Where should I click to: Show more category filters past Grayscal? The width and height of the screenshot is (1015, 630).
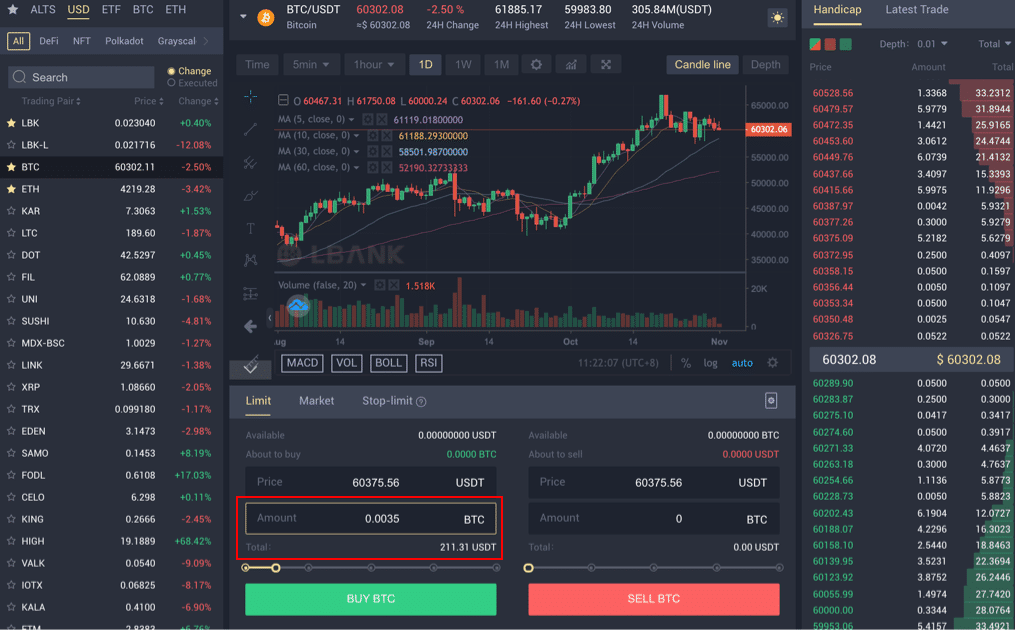pyautogui.click(x=206, y=41)
